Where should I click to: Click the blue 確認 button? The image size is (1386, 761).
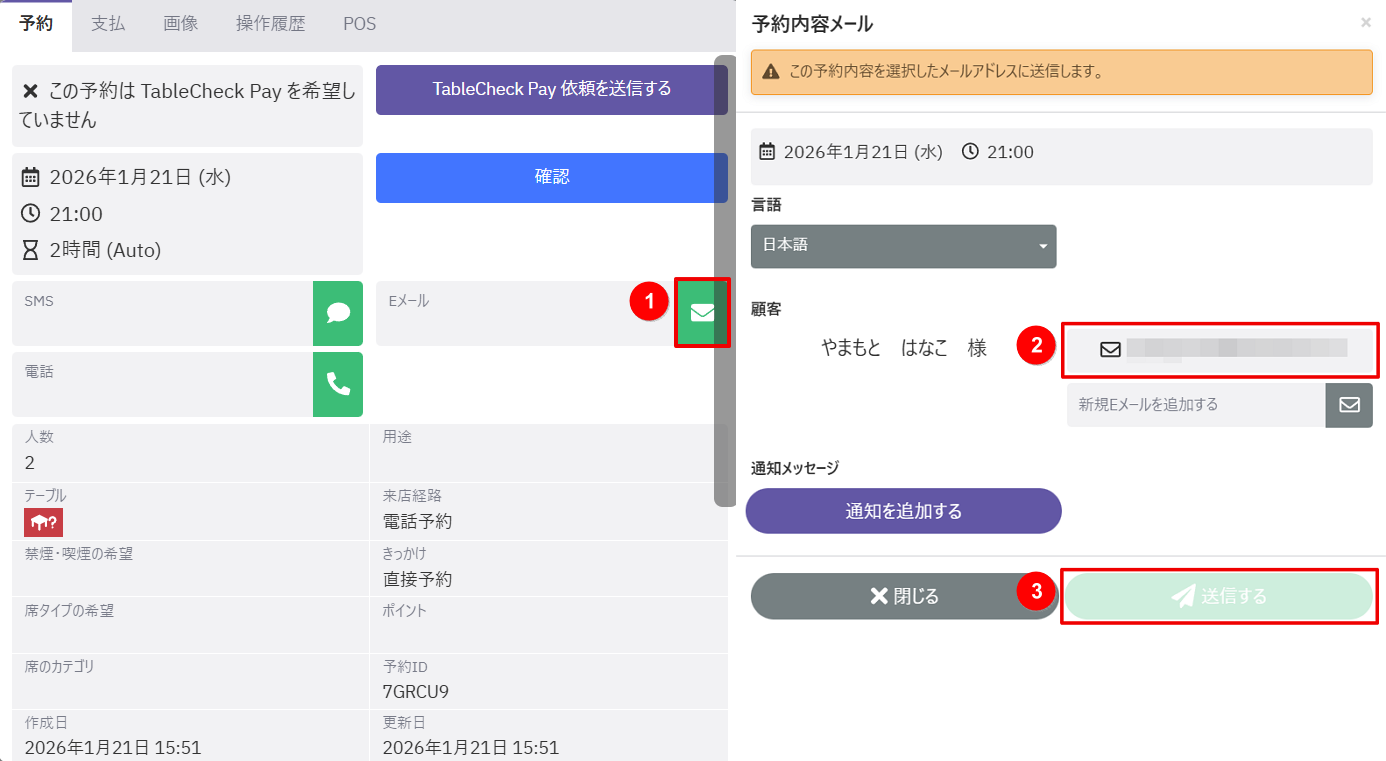click(x=552, y=178)
